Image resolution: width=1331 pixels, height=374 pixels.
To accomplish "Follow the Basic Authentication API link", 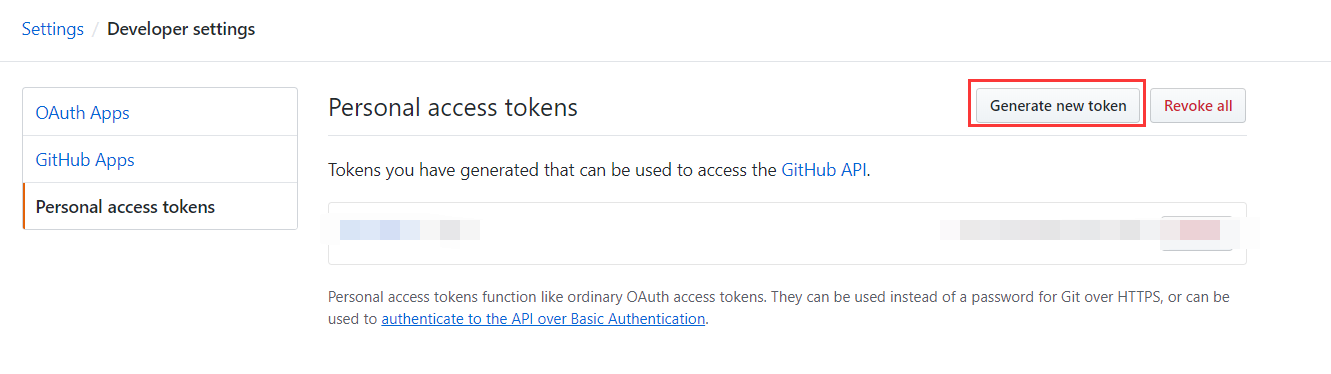I will point(543,319).
